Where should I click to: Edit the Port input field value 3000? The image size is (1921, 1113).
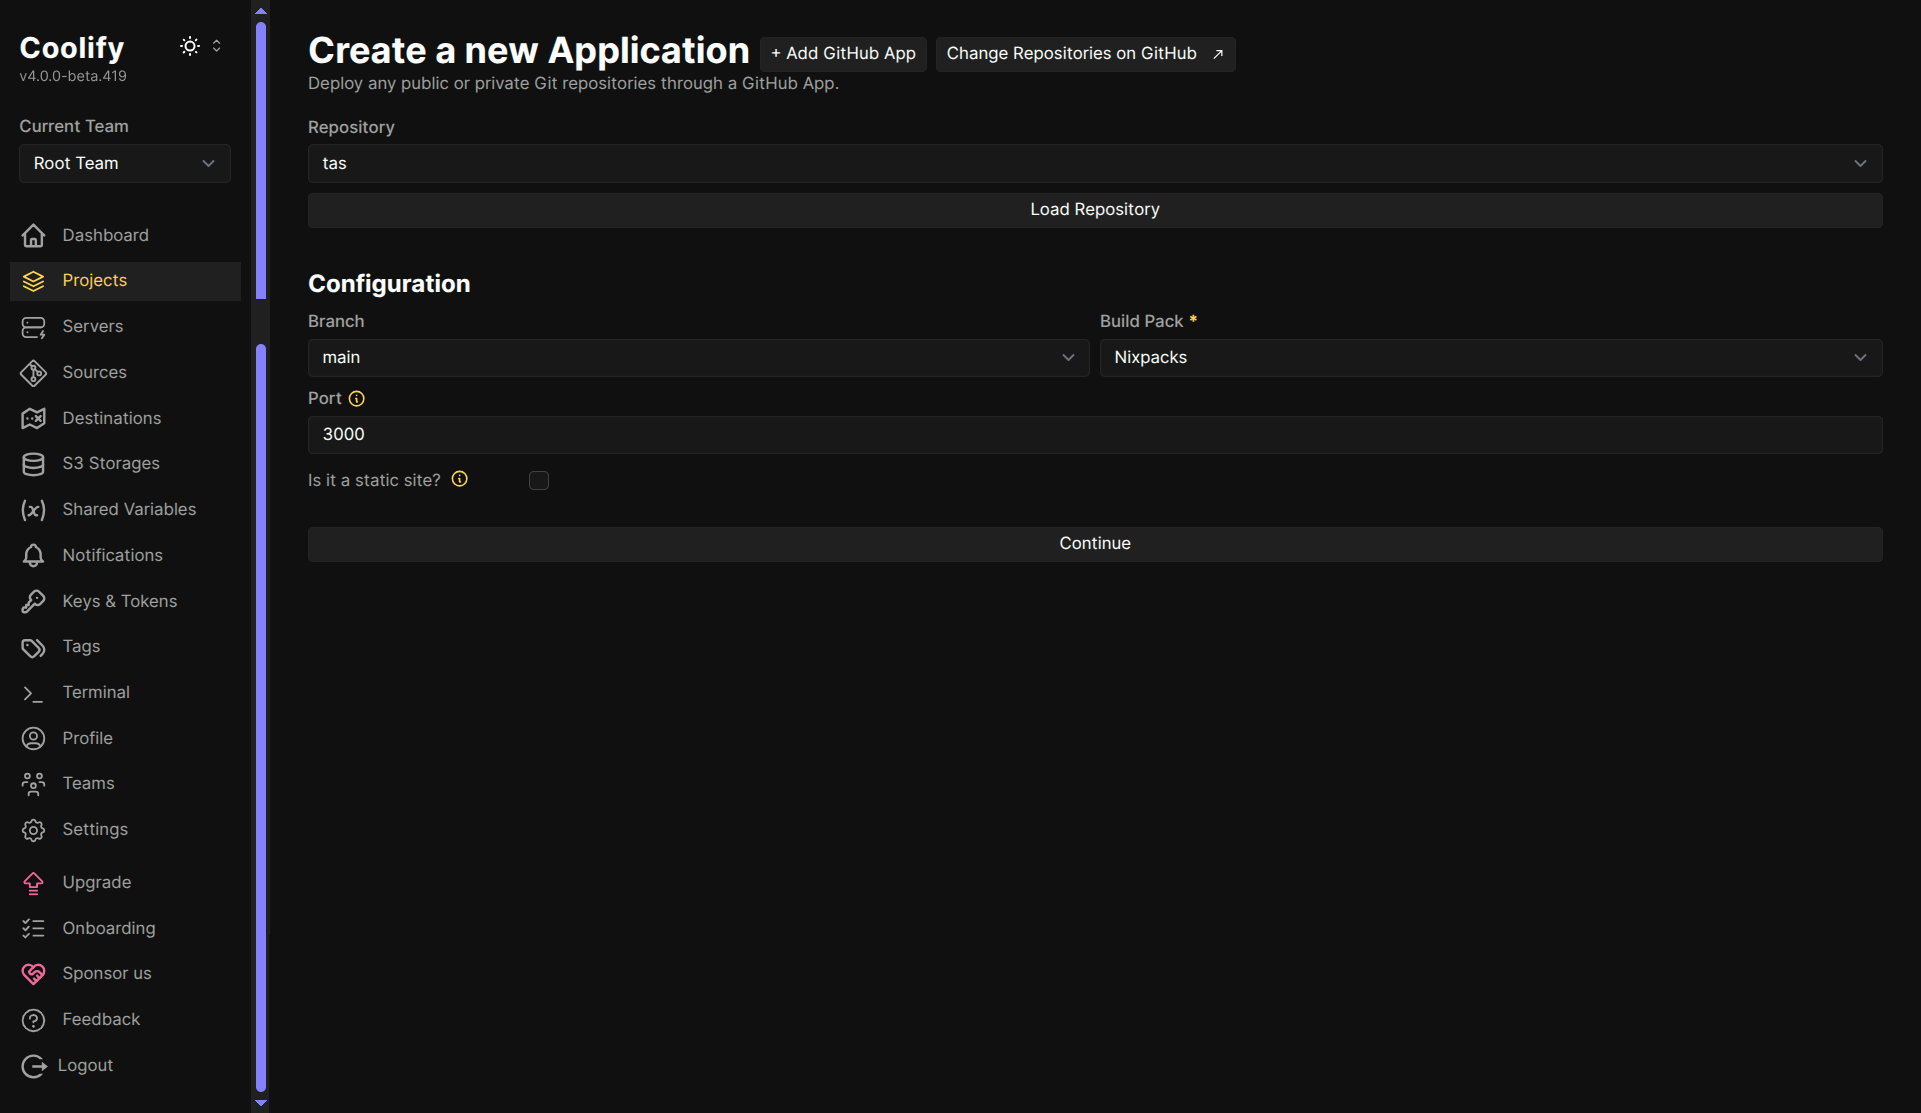click(1094, 434)
